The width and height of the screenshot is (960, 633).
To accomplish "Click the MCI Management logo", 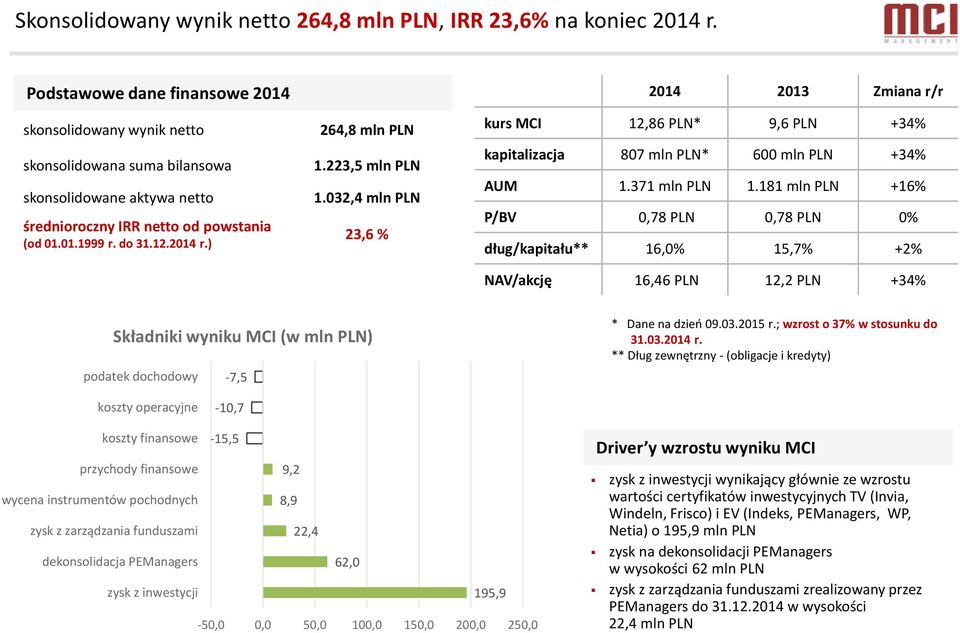I will click(921, 23).
